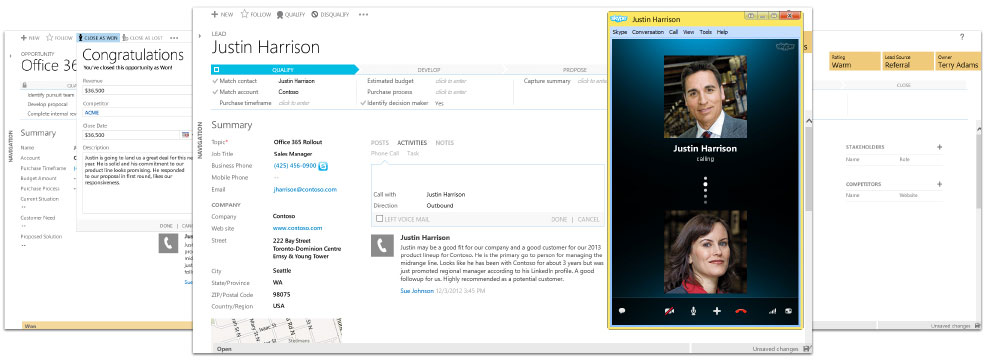
Task: Click Follow star in Opportunity window
Action: pyautogui.click(x=50, y=38)
